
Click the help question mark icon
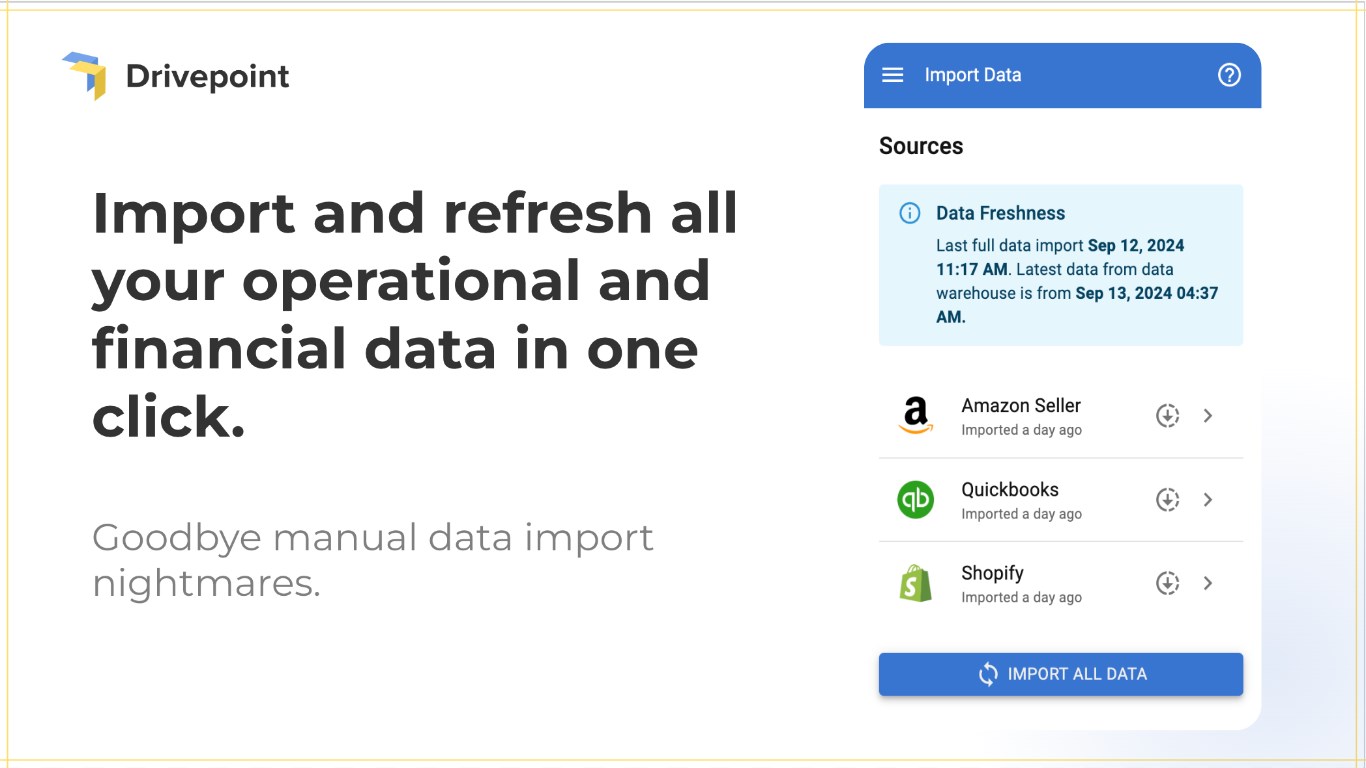click(x=1229, y=75)
